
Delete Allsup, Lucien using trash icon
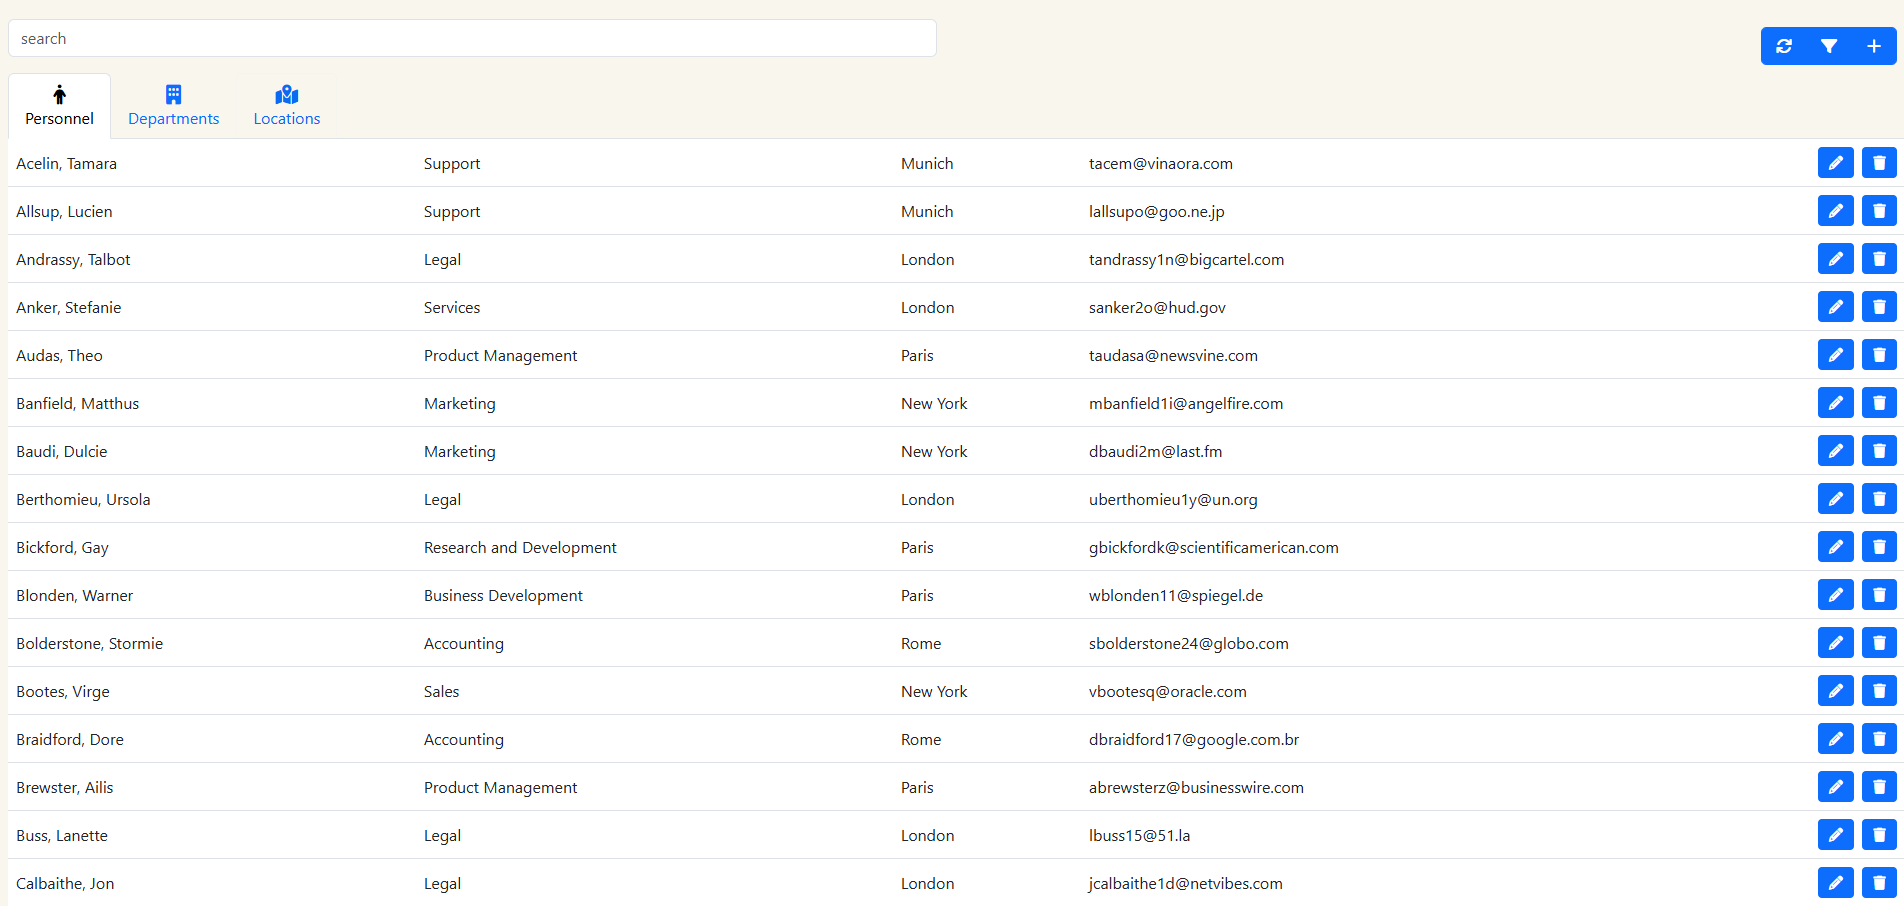[x=1879, y=211]
